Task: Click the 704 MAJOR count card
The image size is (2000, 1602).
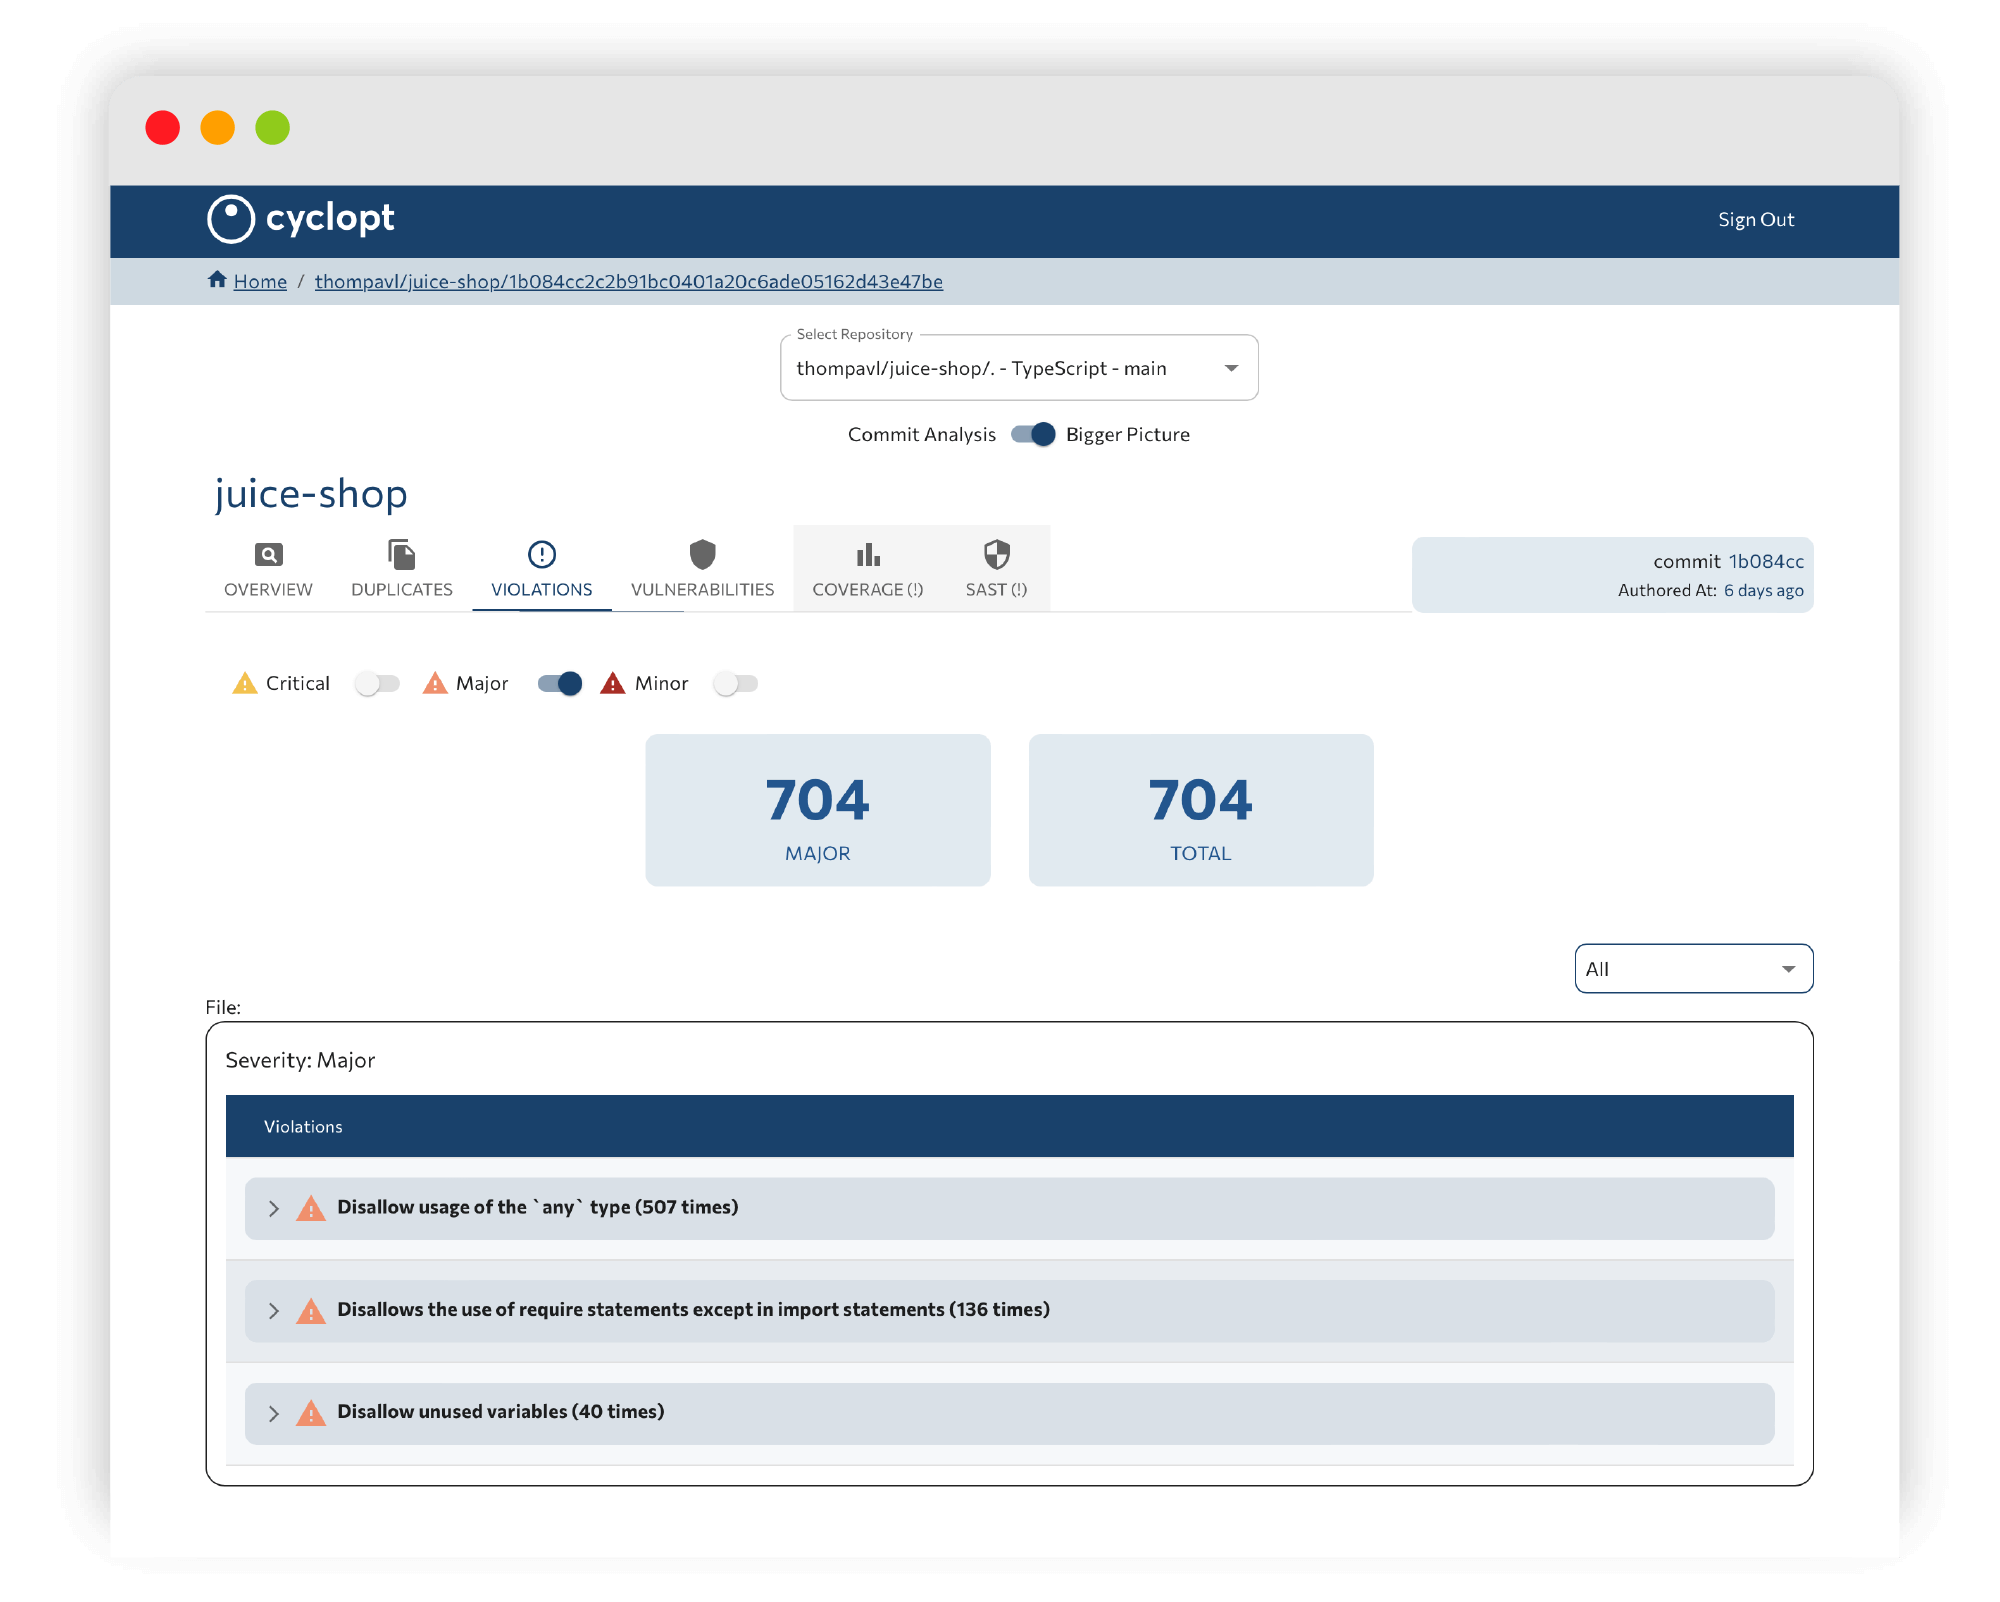Action: click(x=818, y=810)
